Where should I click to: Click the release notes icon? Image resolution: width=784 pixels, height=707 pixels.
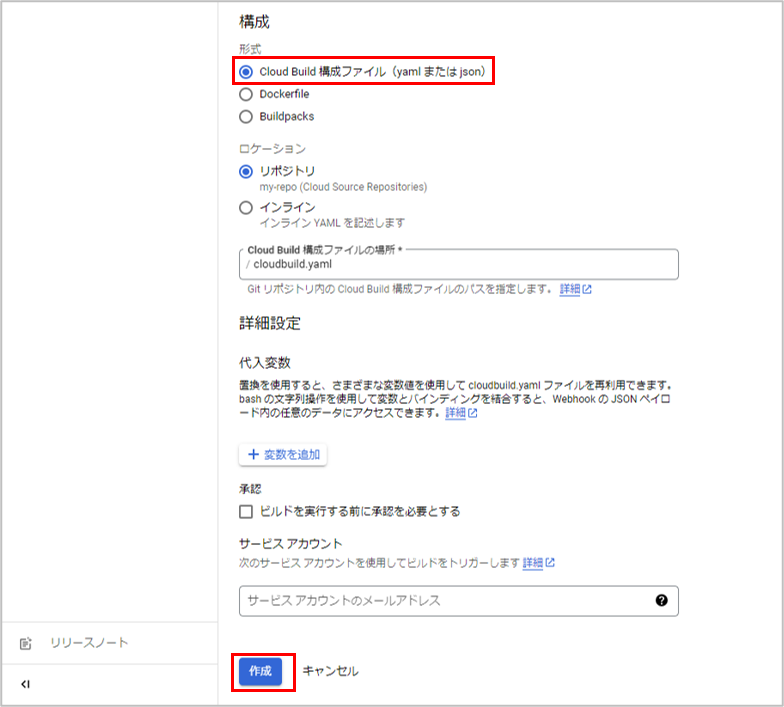tap(26, 644)
